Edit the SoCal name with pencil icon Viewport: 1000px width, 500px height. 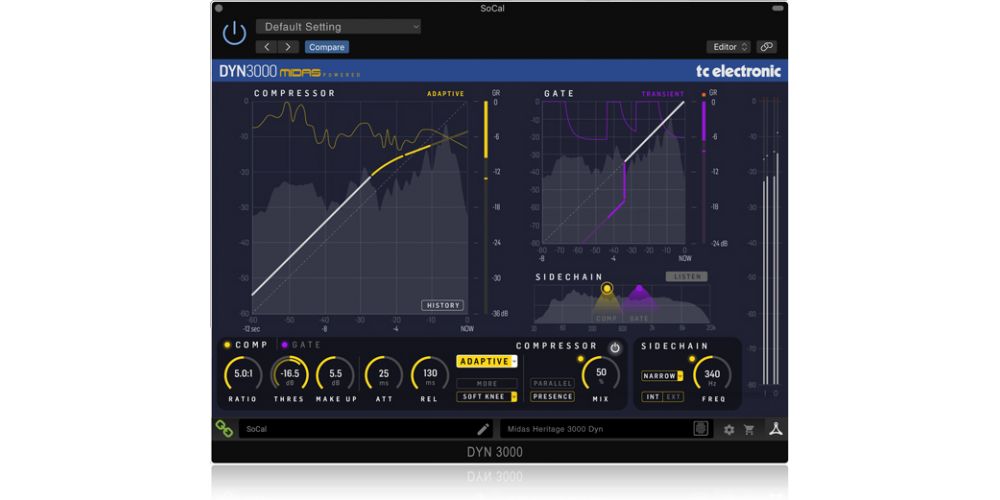pyautogui.click(x=483, y=429)
